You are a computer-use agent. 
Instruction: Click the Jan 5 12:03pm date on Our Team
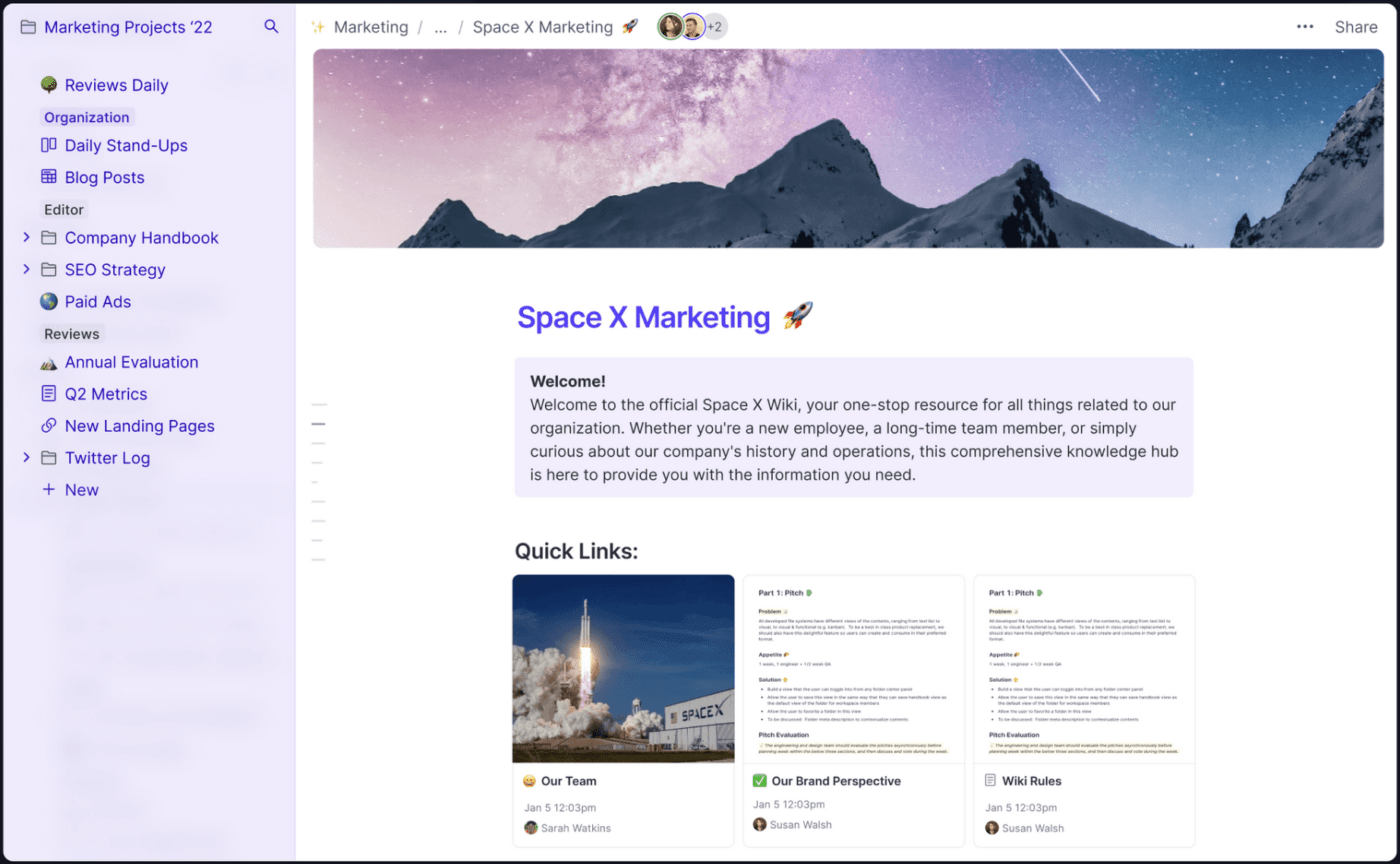pyautogui.click(x=560, y=807)
